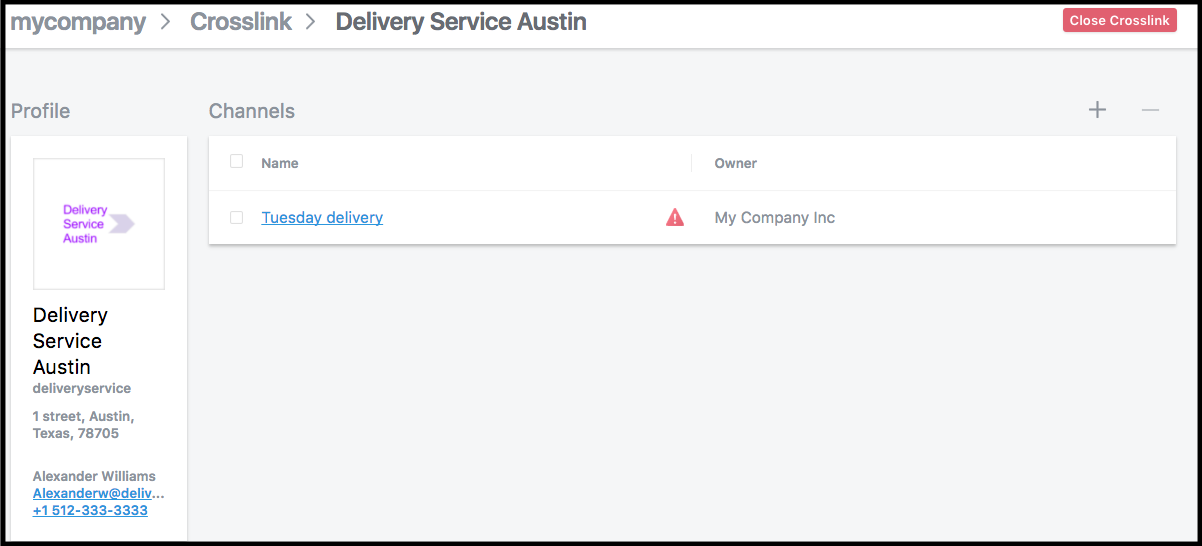Screen dimensions: 1202x546
Task: Click the Channels section heading
Action: tap(252, 111)
